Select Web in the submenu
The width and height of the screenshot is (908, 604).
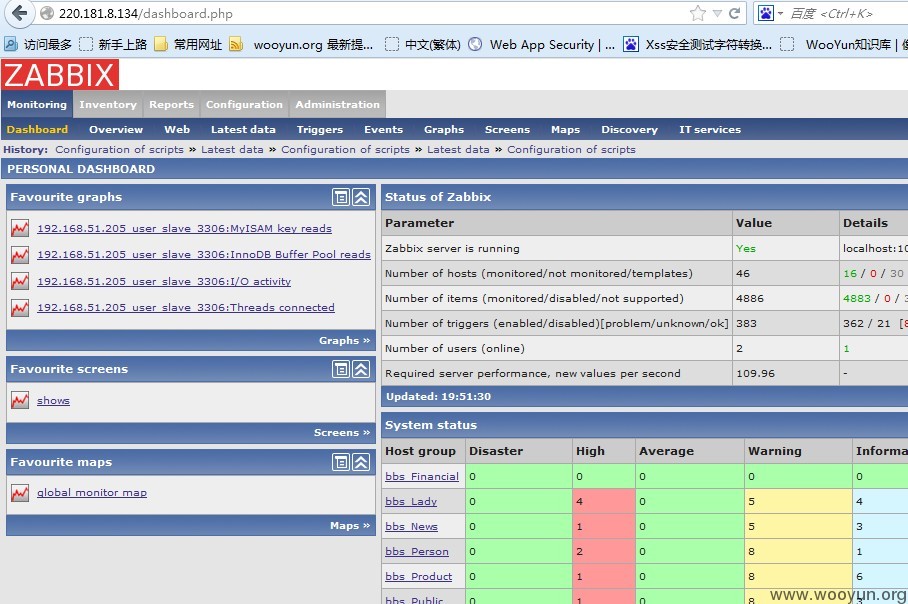[177, 130]
